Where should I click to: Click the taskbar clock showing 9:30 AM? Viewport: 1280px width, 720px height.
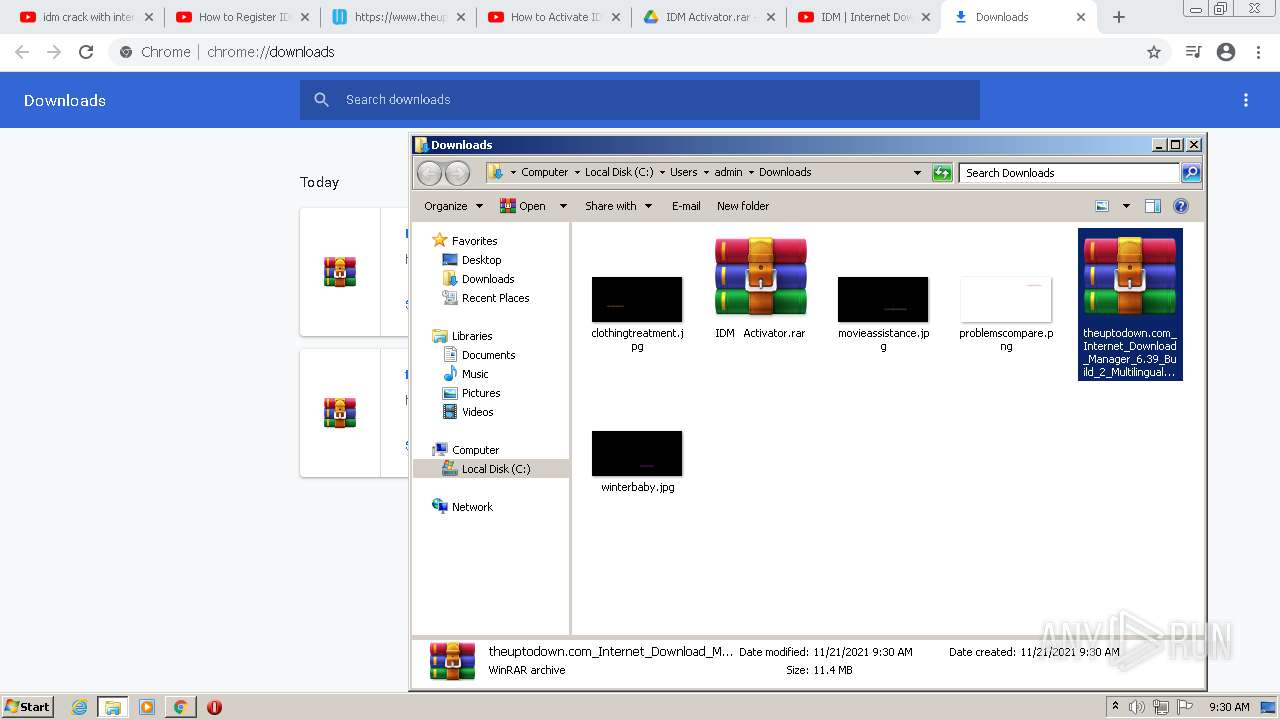coord(1229,707)
